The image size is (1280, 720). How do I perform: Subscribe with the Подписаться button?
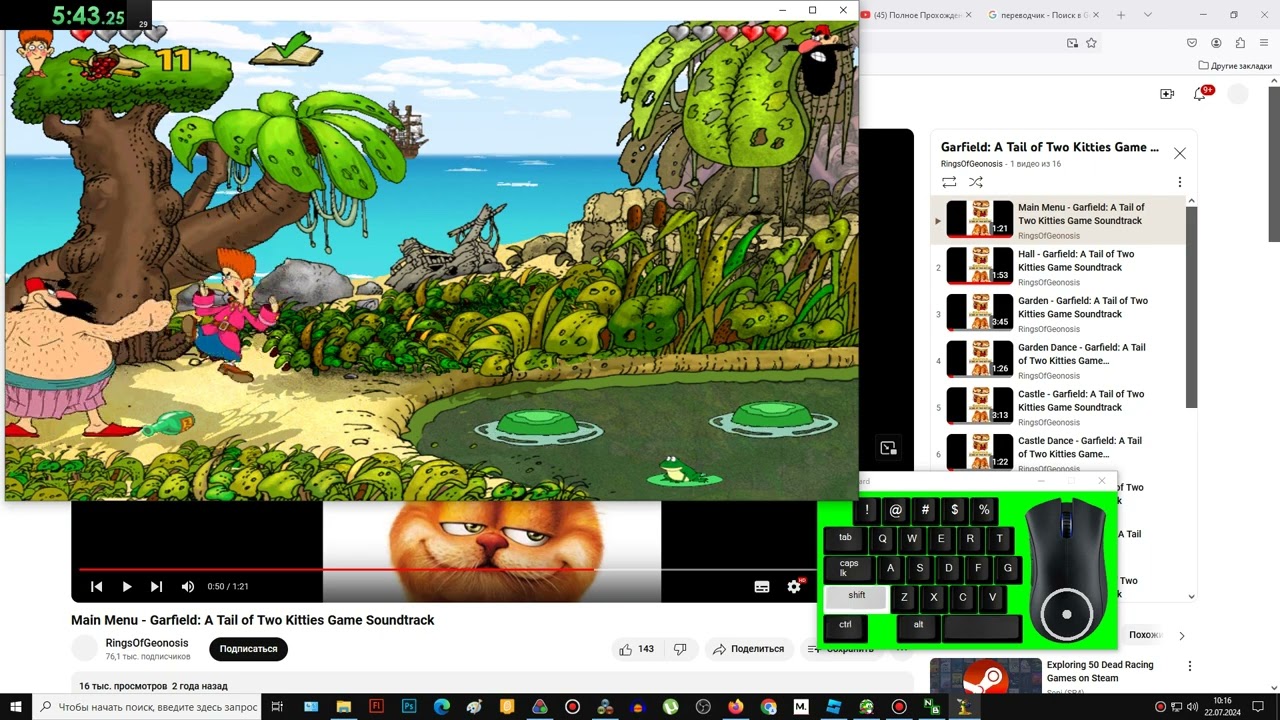click(248, 649)
